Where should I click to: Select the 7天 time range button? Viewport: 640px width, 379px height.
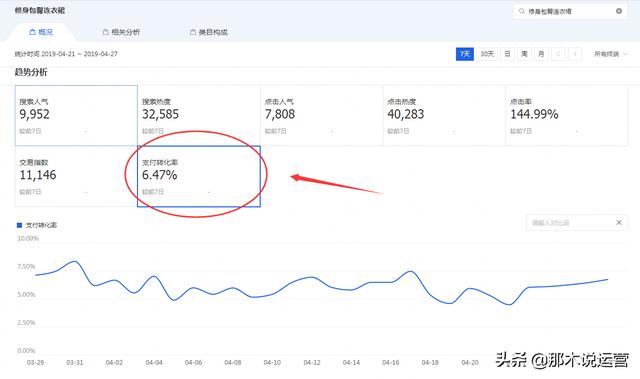tap(465, 54)
